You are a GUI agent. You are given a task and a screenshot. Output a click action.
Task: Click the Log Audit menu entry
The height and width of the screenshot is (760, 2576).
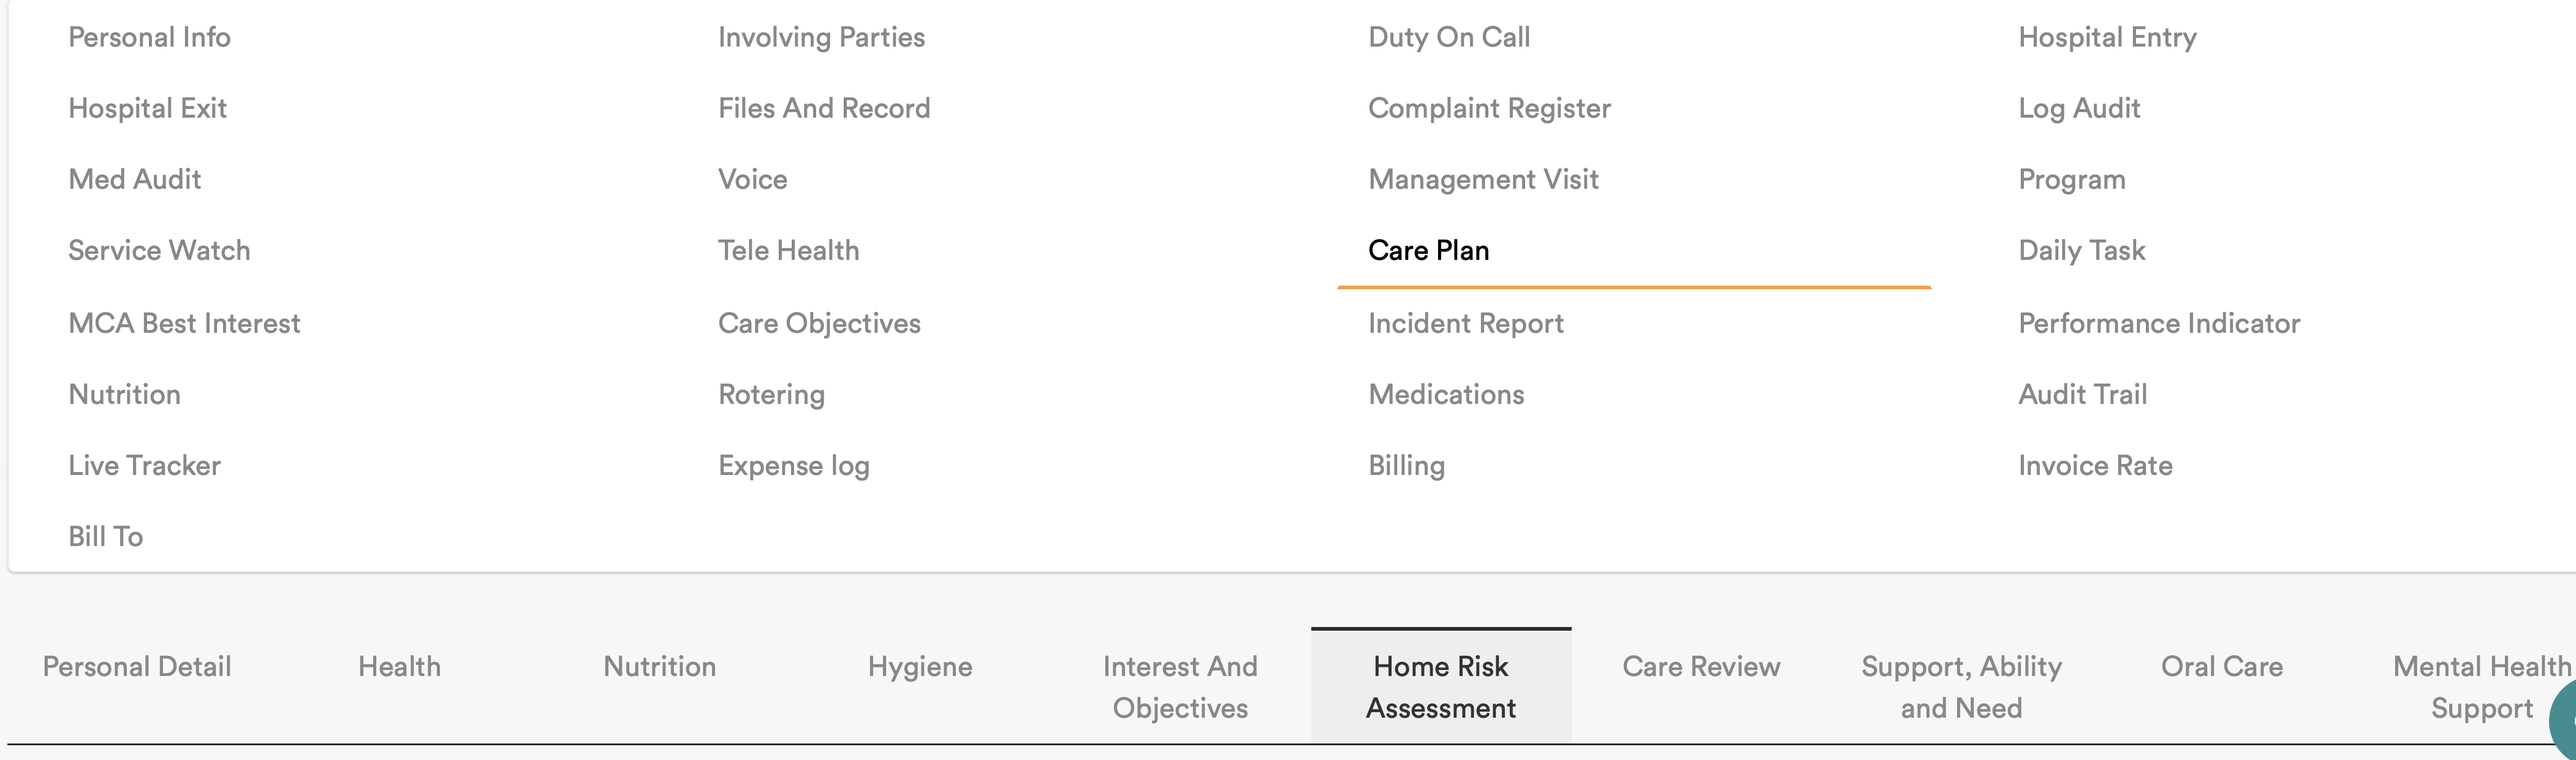point(2079,108)
